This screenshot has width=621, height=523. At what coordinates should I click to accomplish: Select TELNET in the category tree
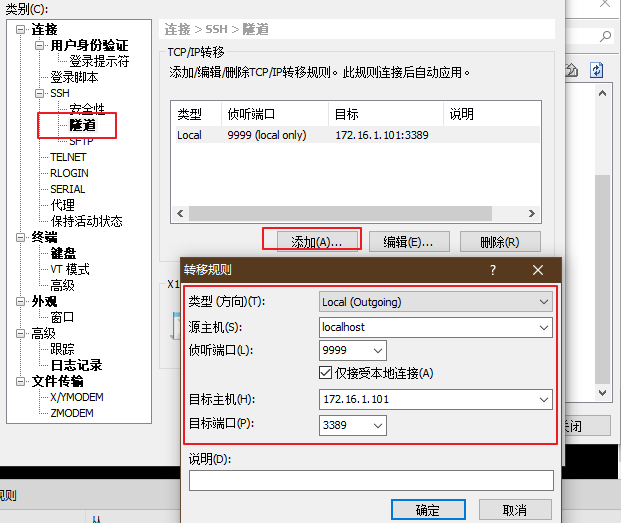pos(68,157)
